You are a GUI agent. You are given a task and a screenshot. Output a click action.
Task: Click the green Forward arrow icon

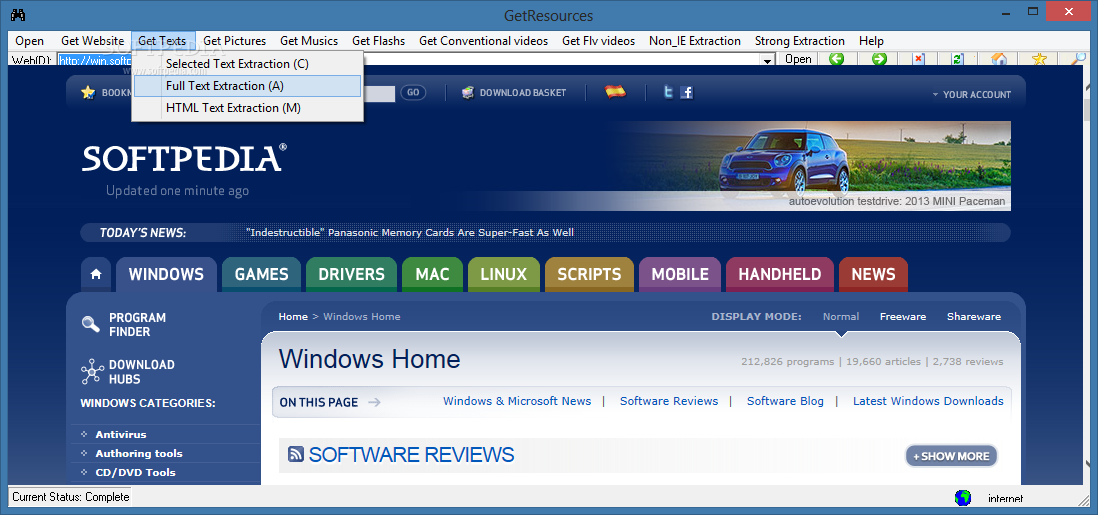(x=879, y=59)
